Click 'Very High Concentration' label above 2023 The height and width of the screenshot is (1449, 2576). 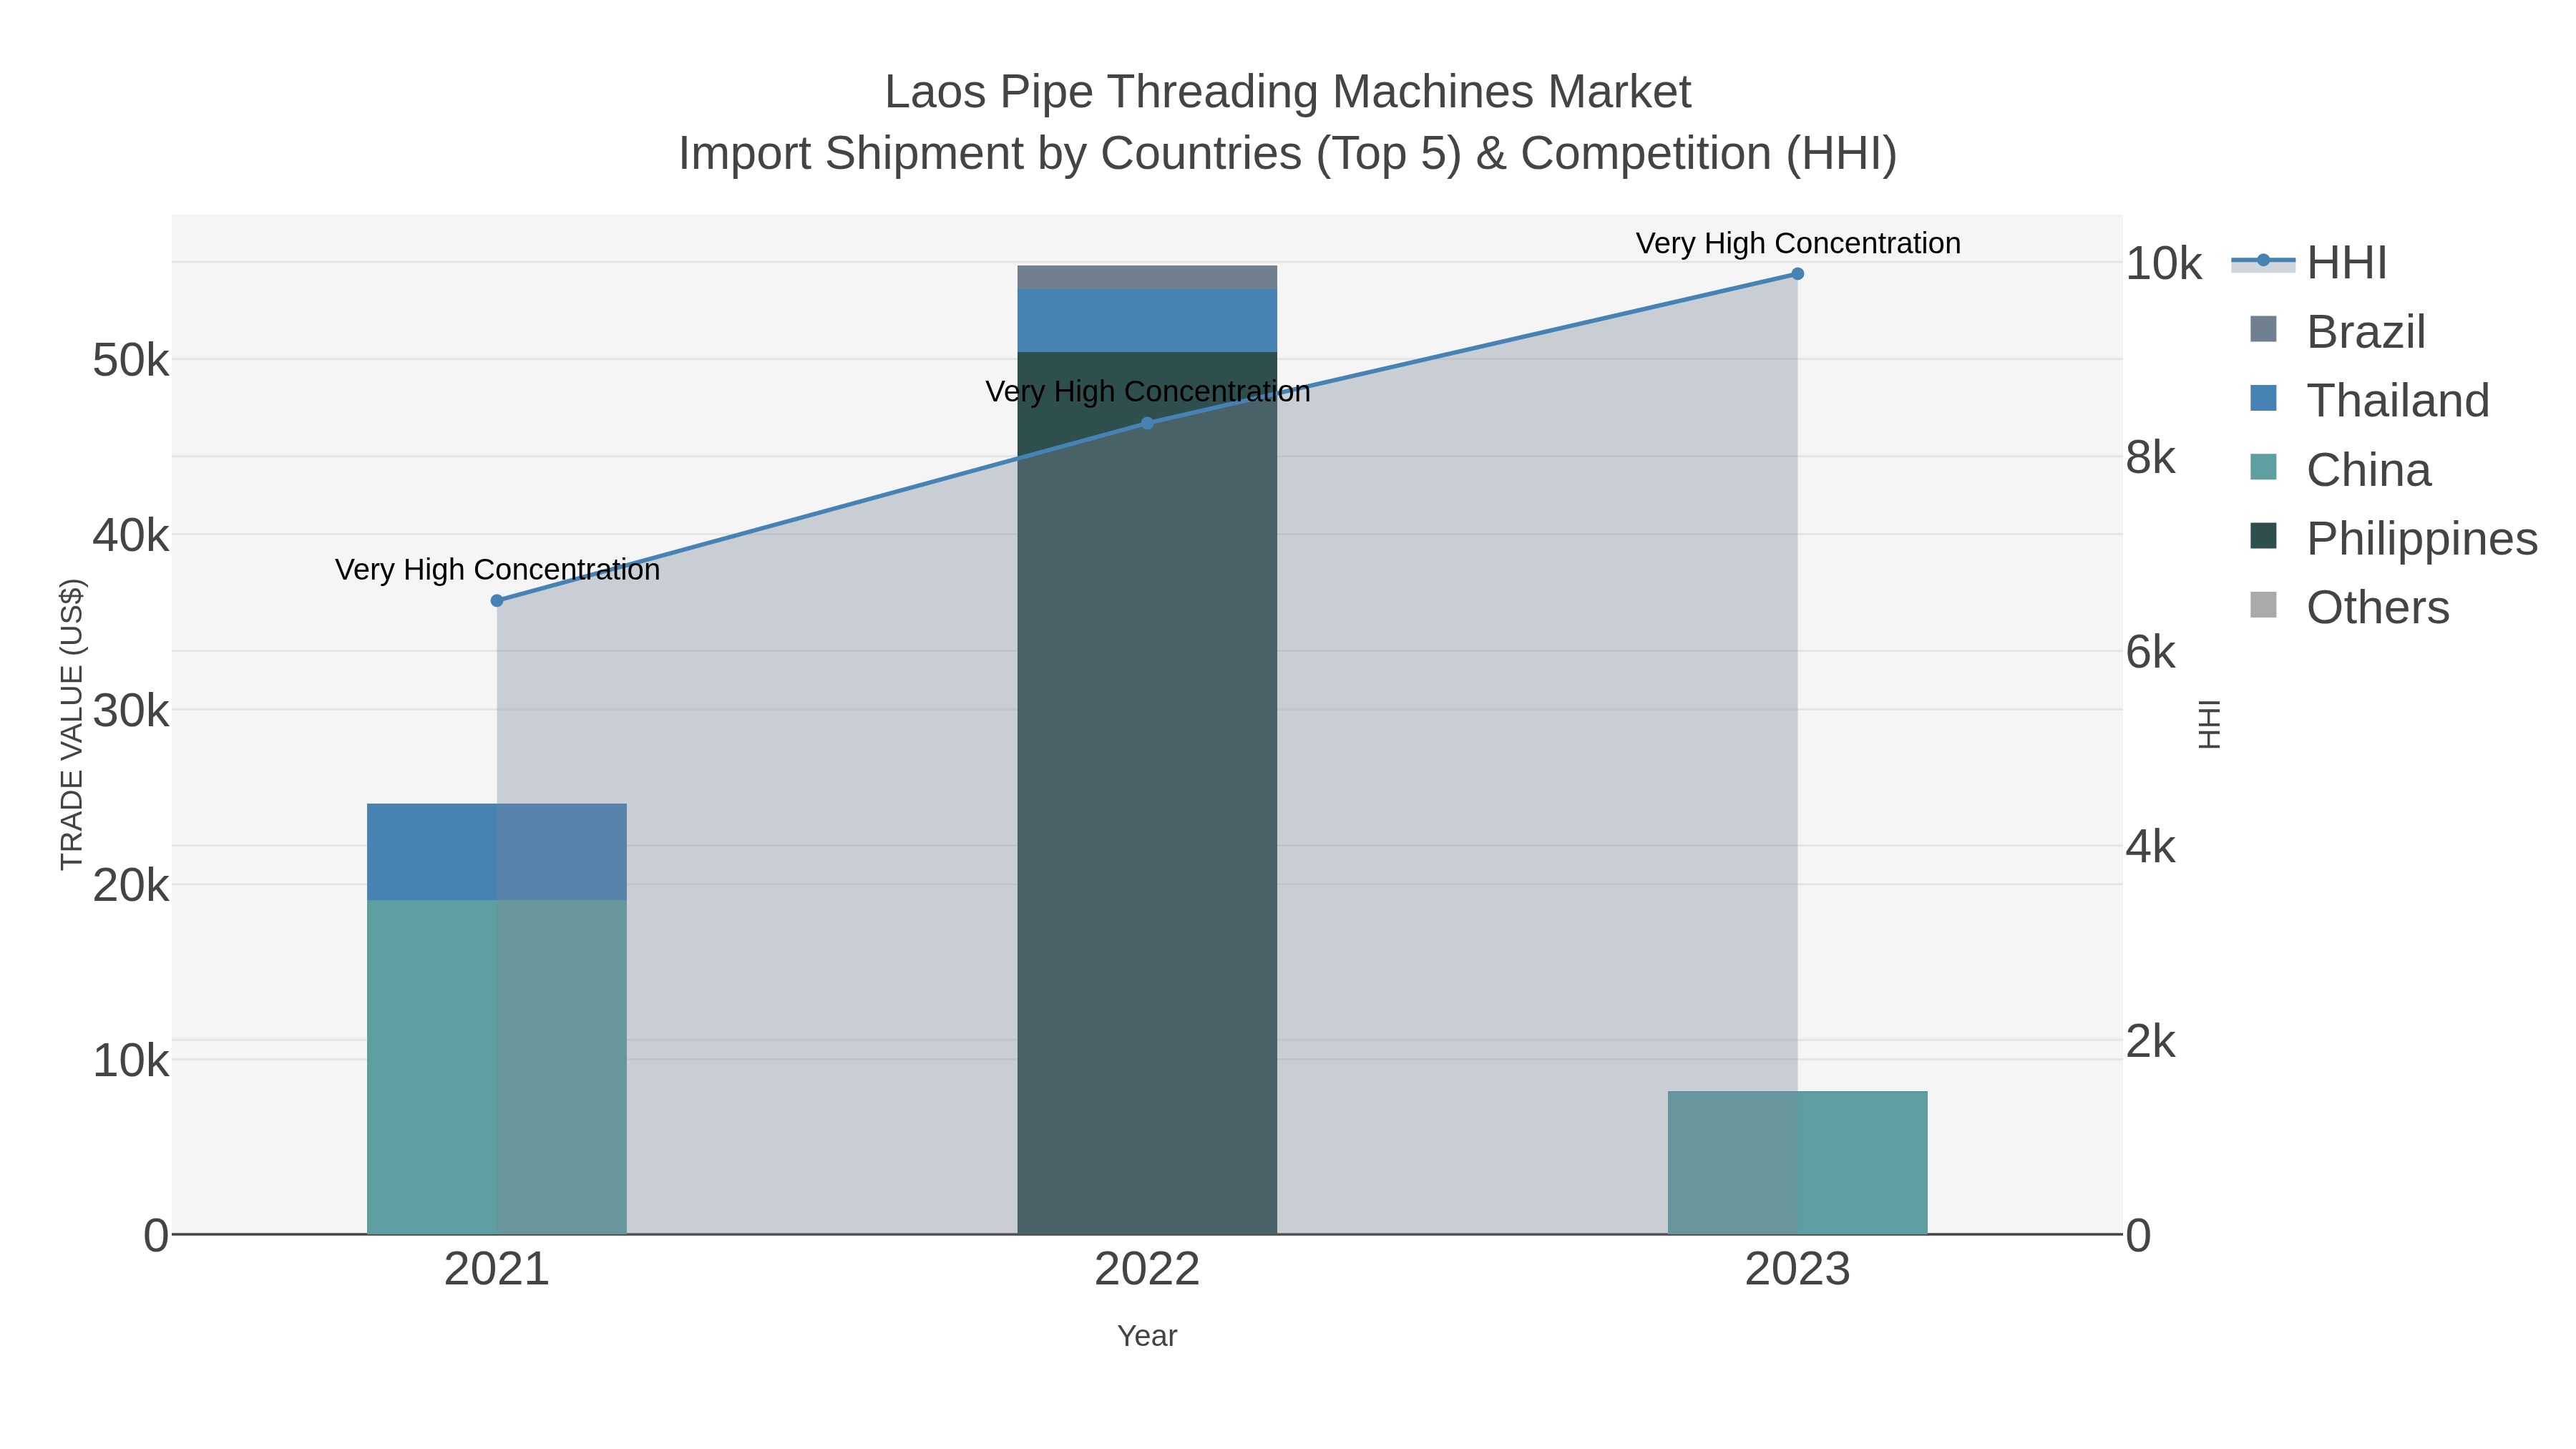click(x=1797, y=243)
